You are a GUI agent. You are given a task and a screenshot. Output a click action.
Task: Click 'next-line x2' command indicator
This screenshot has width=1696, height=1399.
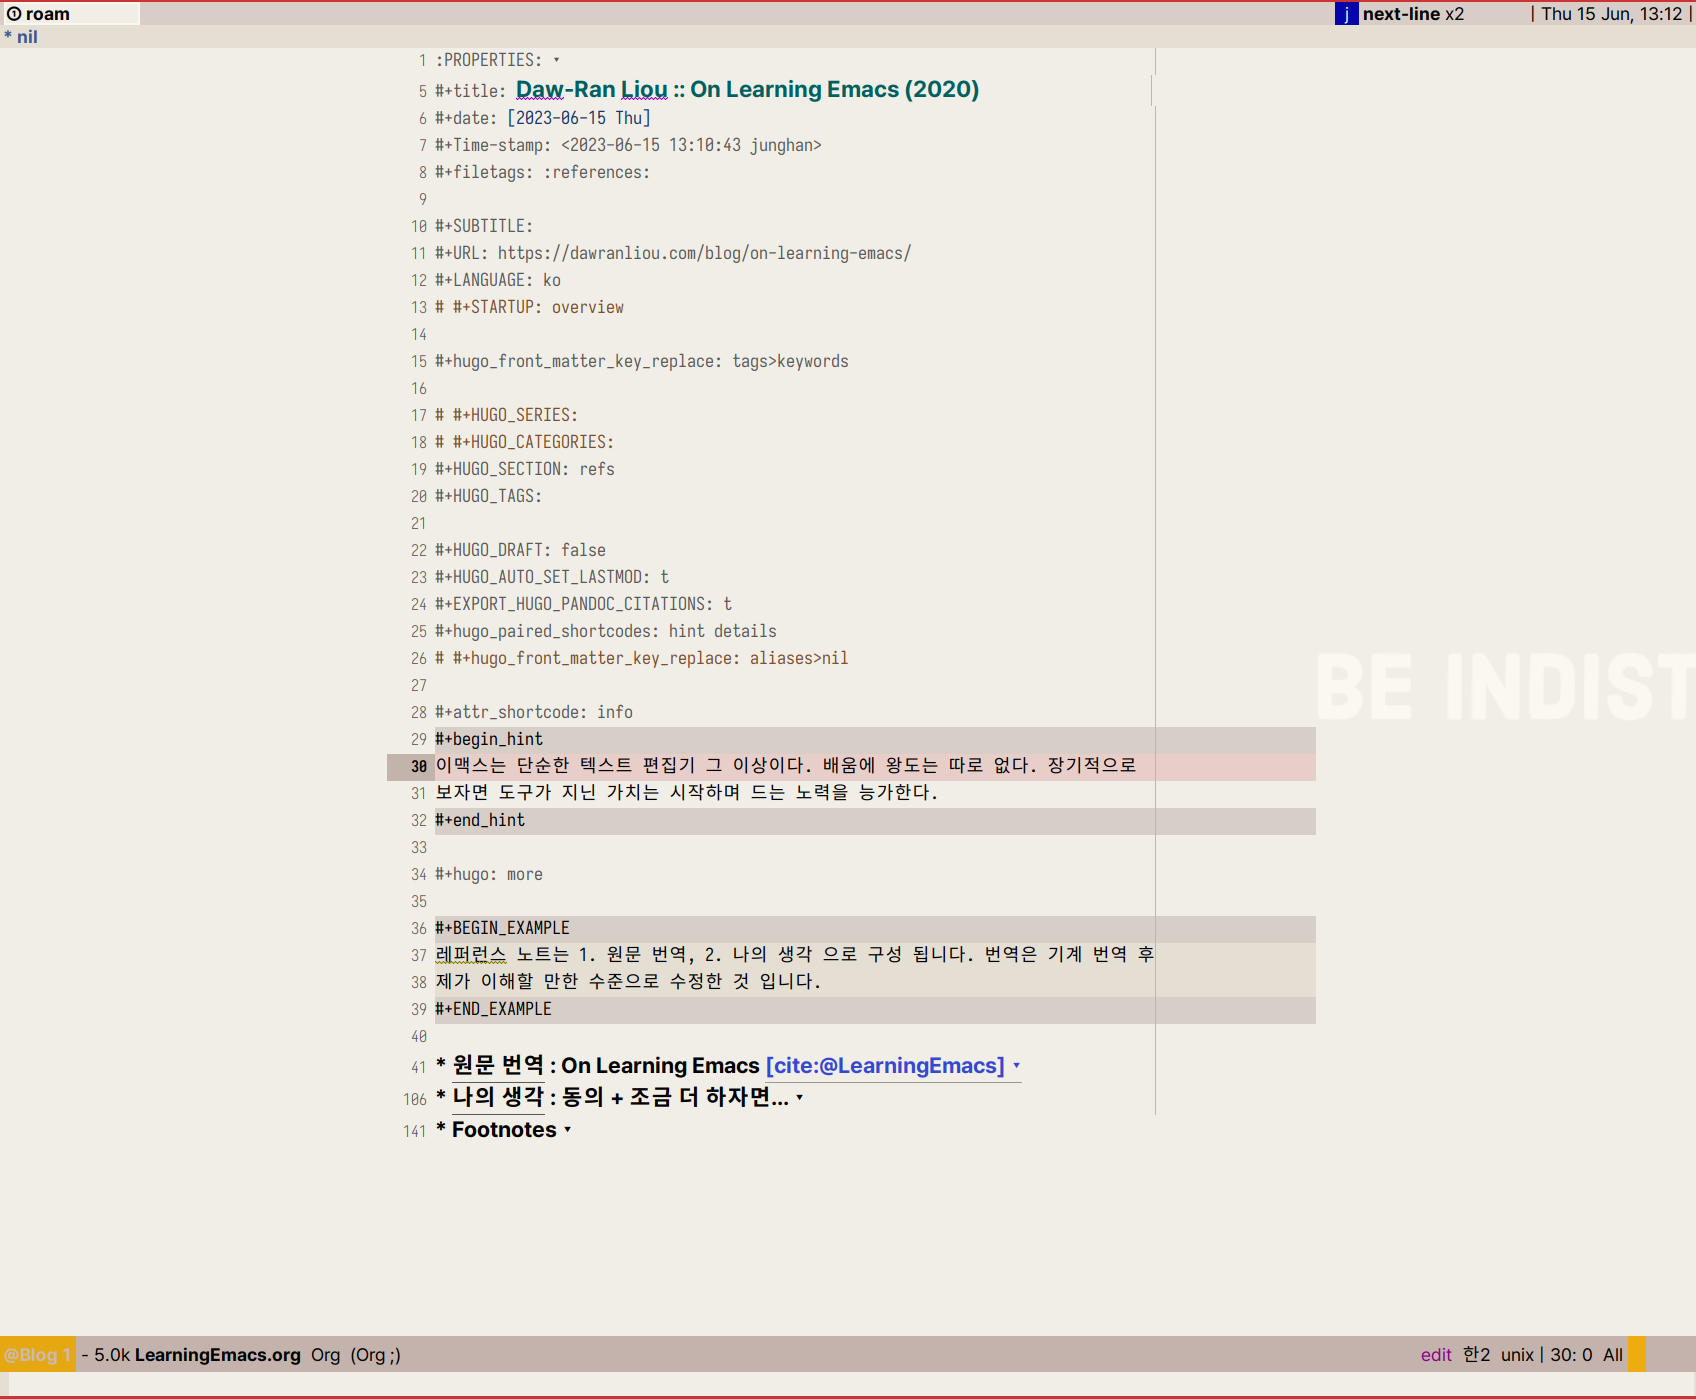pyautogui.click(x=1413, y=14)
